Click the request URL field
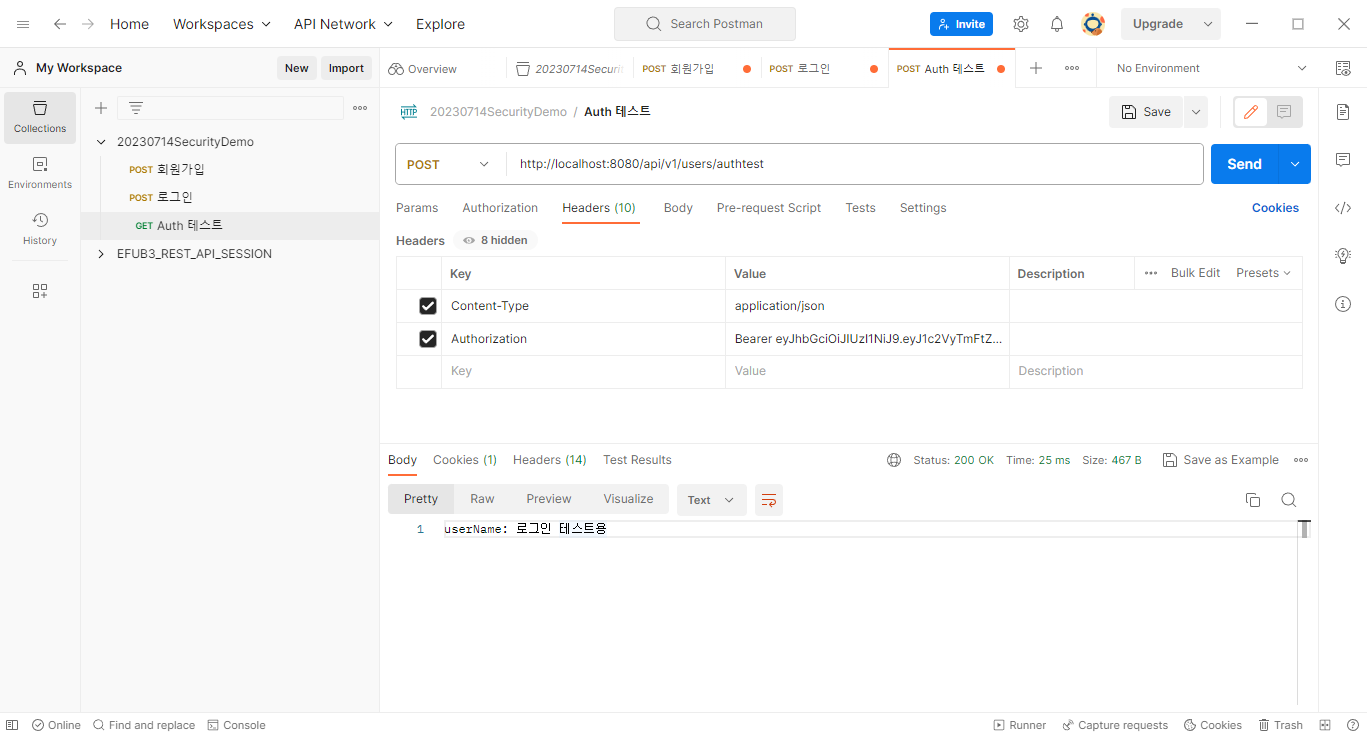 (855, 164)
